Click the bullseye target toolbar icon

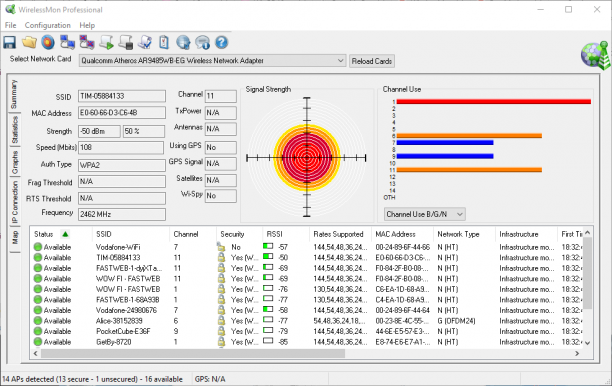[x=48, y=42]
